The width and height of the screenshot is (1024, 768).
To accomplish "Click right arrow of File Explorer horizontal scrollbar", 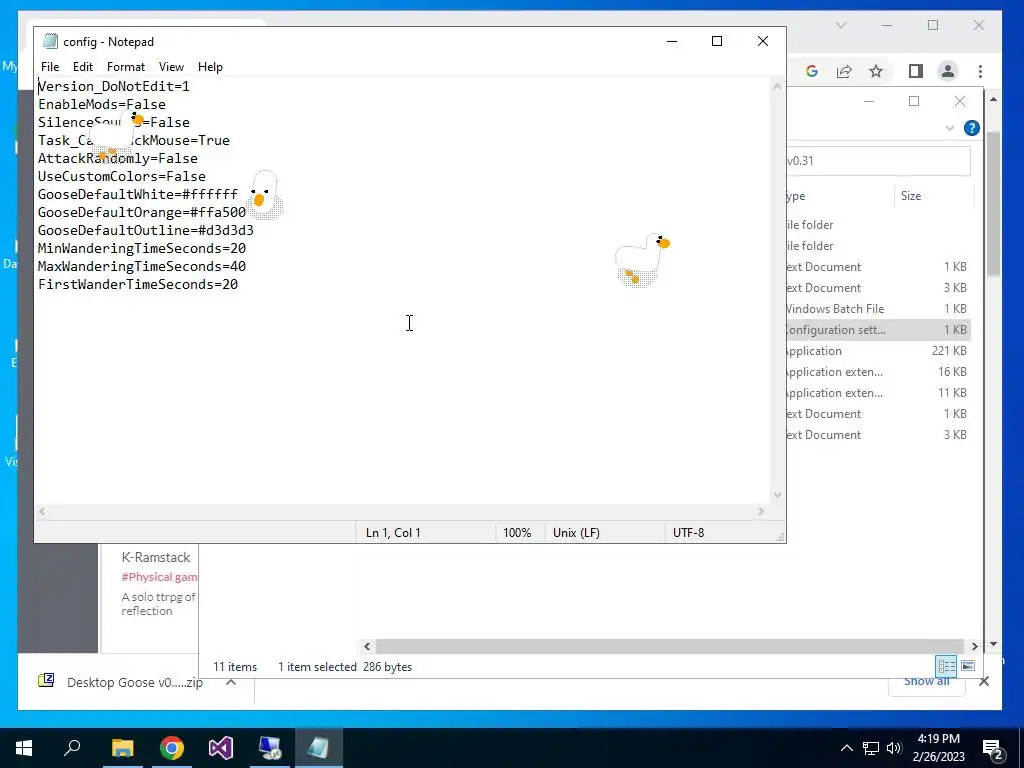I will [x=974, y=646].
